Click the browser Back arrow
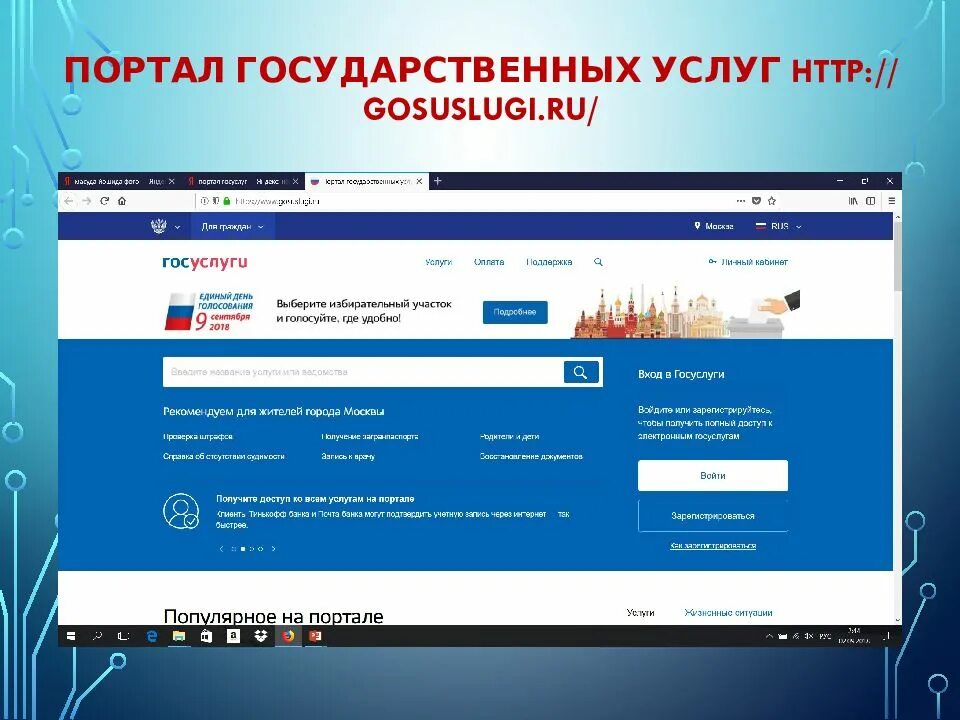 (x=69, y=201)
